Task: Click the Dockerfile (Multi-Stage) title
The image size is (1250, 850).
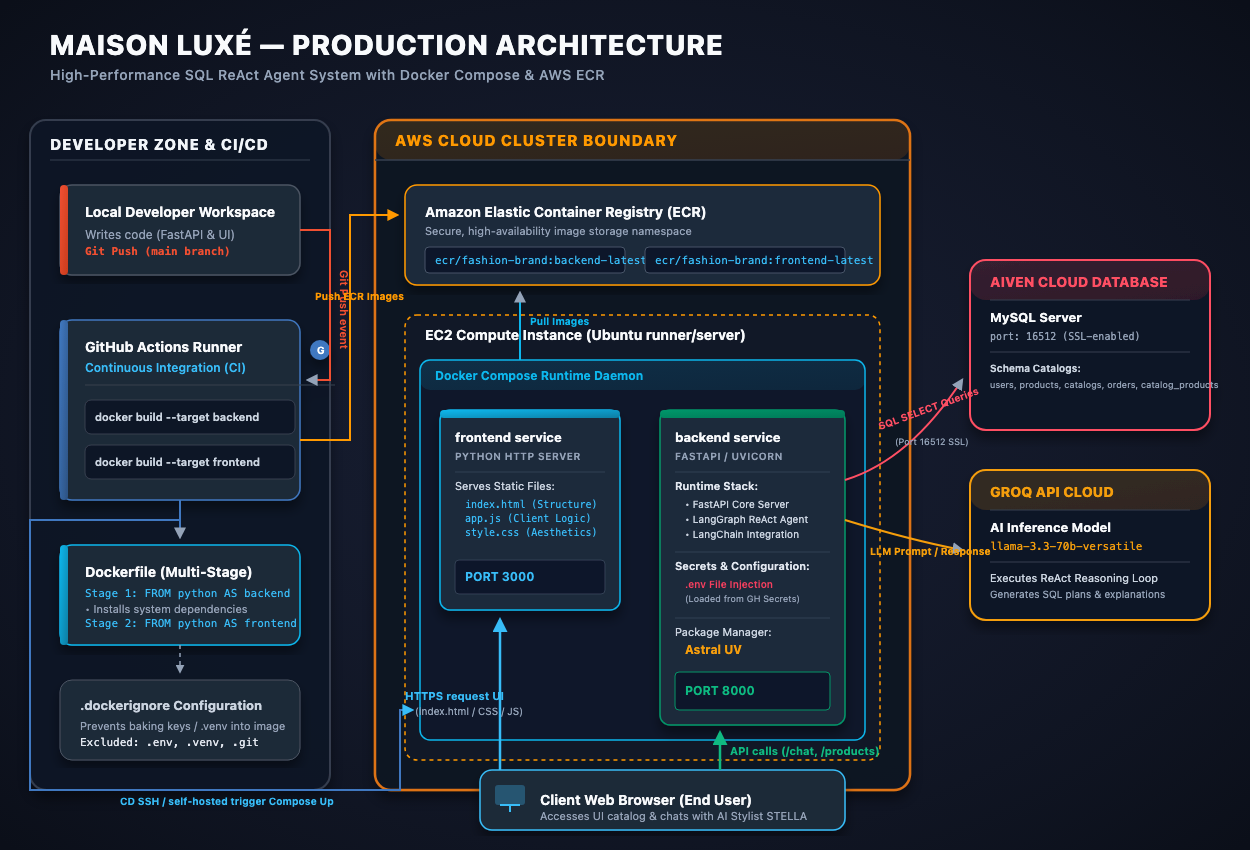Action: pos(168,572)
